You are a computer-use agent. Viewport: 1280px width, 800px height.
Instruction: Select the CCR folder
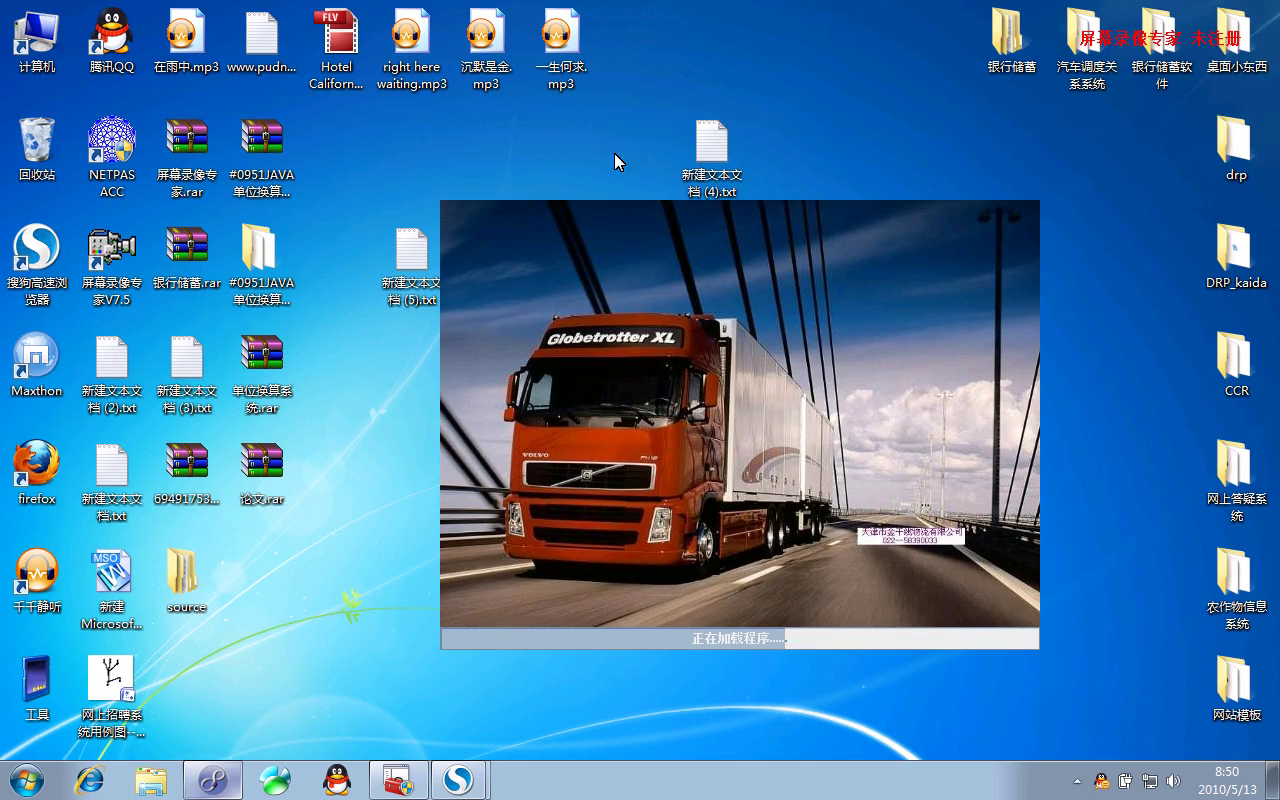point(1237,364)
